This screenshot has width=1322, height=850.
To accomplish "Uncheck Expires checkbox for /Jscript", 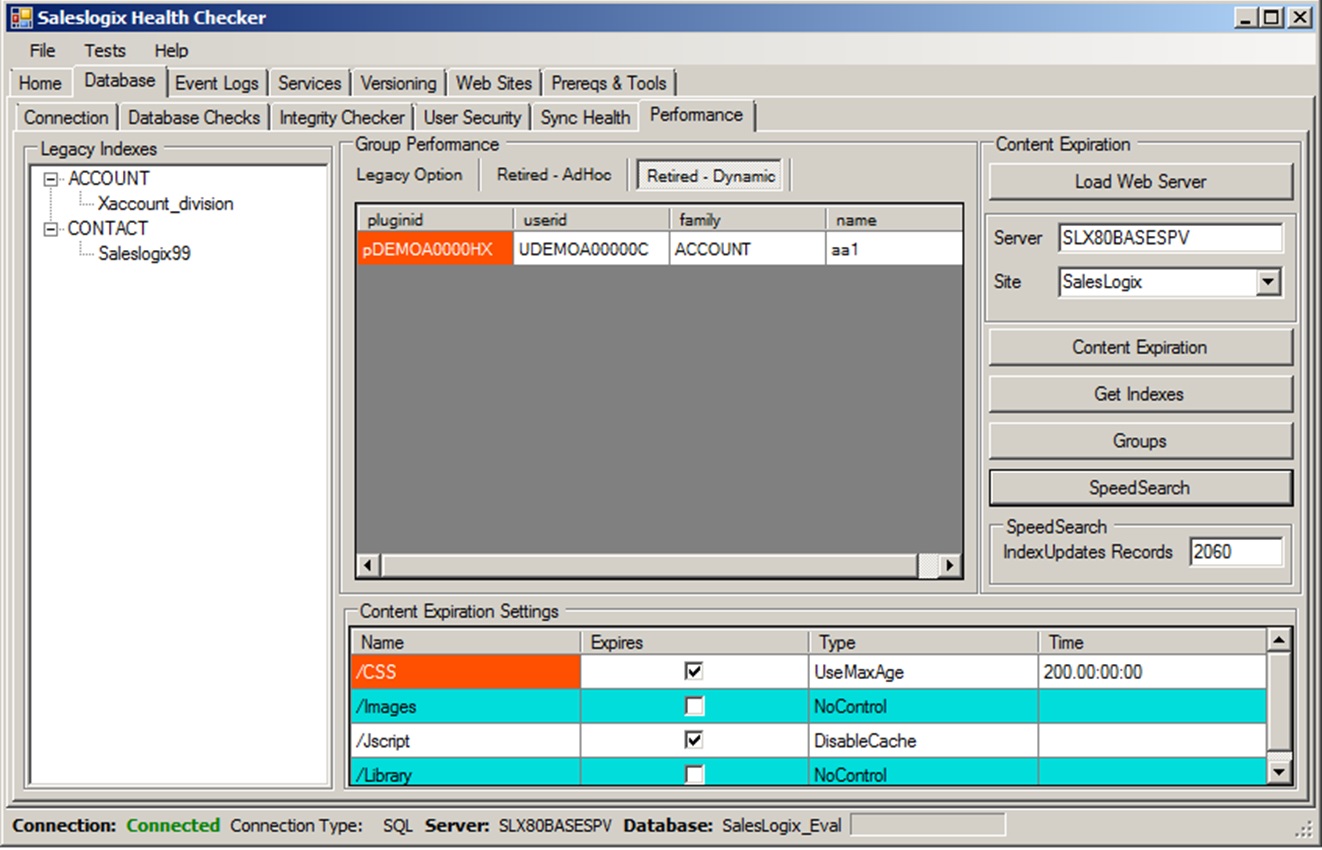I will (x=694, y=740).
